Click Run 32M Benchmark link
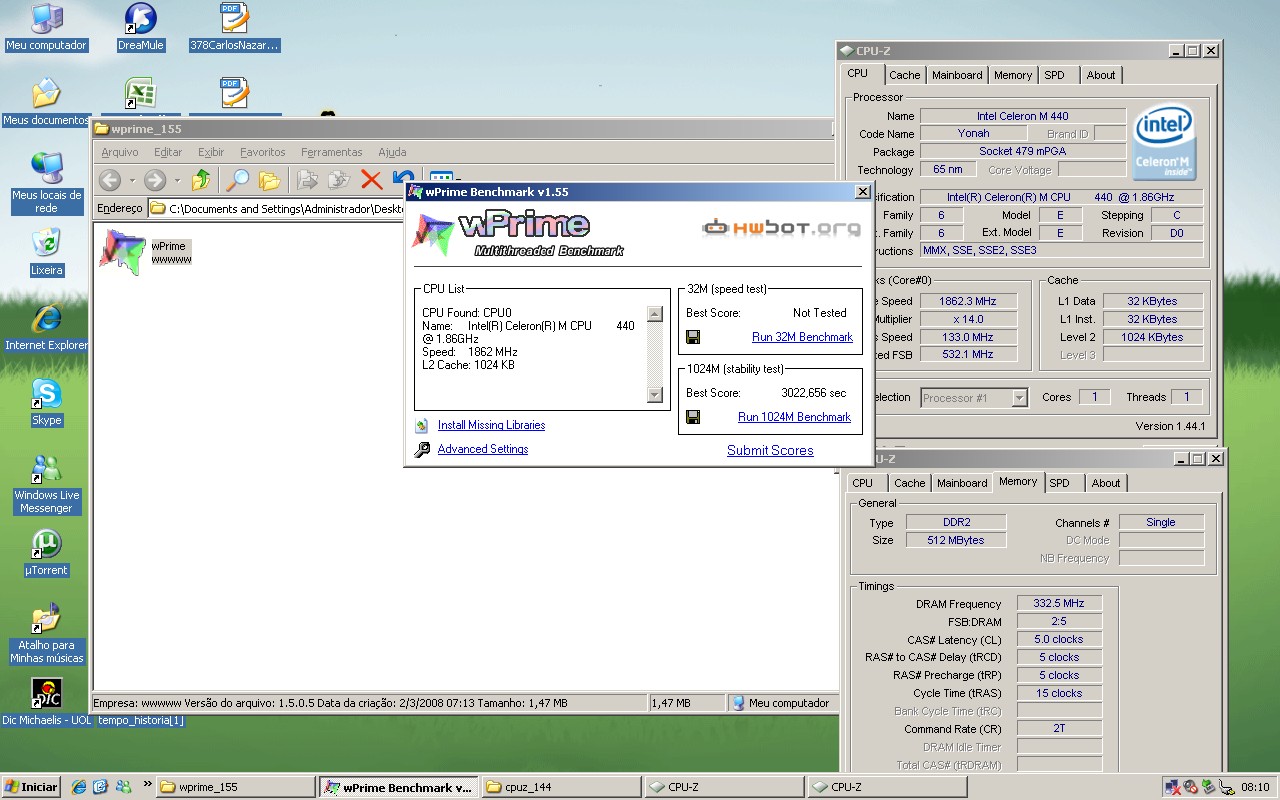Viewport: 1280px width, 800px height. [x=802, y=337]
